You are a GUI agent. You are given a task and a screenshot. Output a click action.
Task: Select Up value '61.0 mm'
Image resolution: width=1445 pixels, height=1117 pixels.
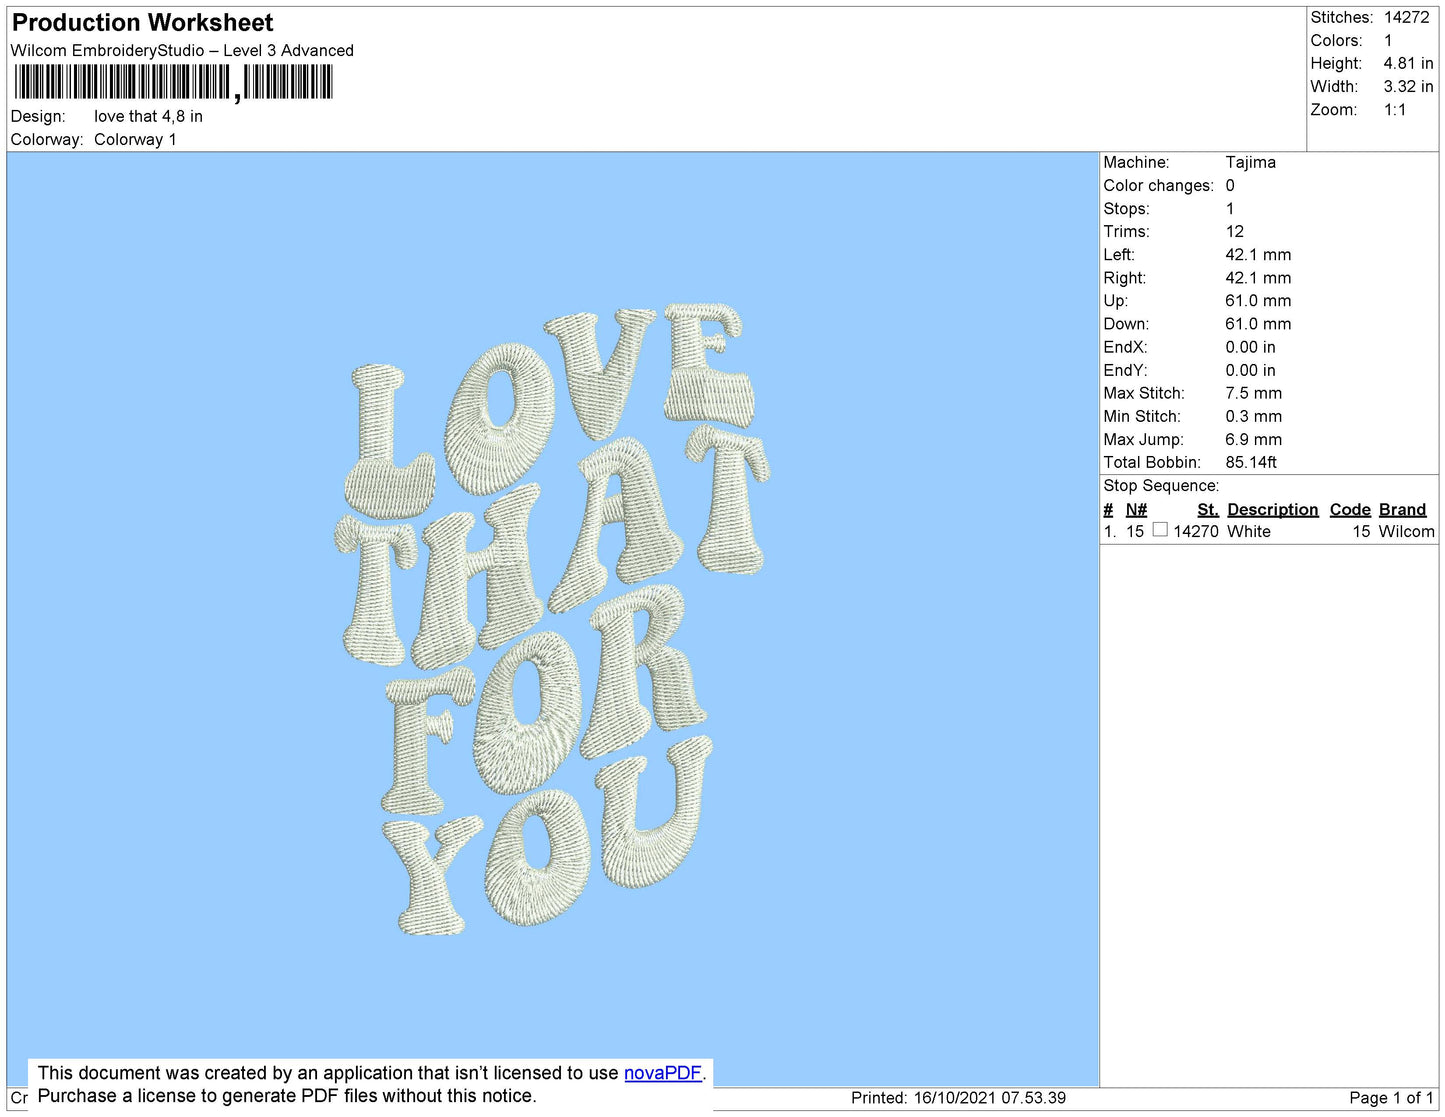1258,300
